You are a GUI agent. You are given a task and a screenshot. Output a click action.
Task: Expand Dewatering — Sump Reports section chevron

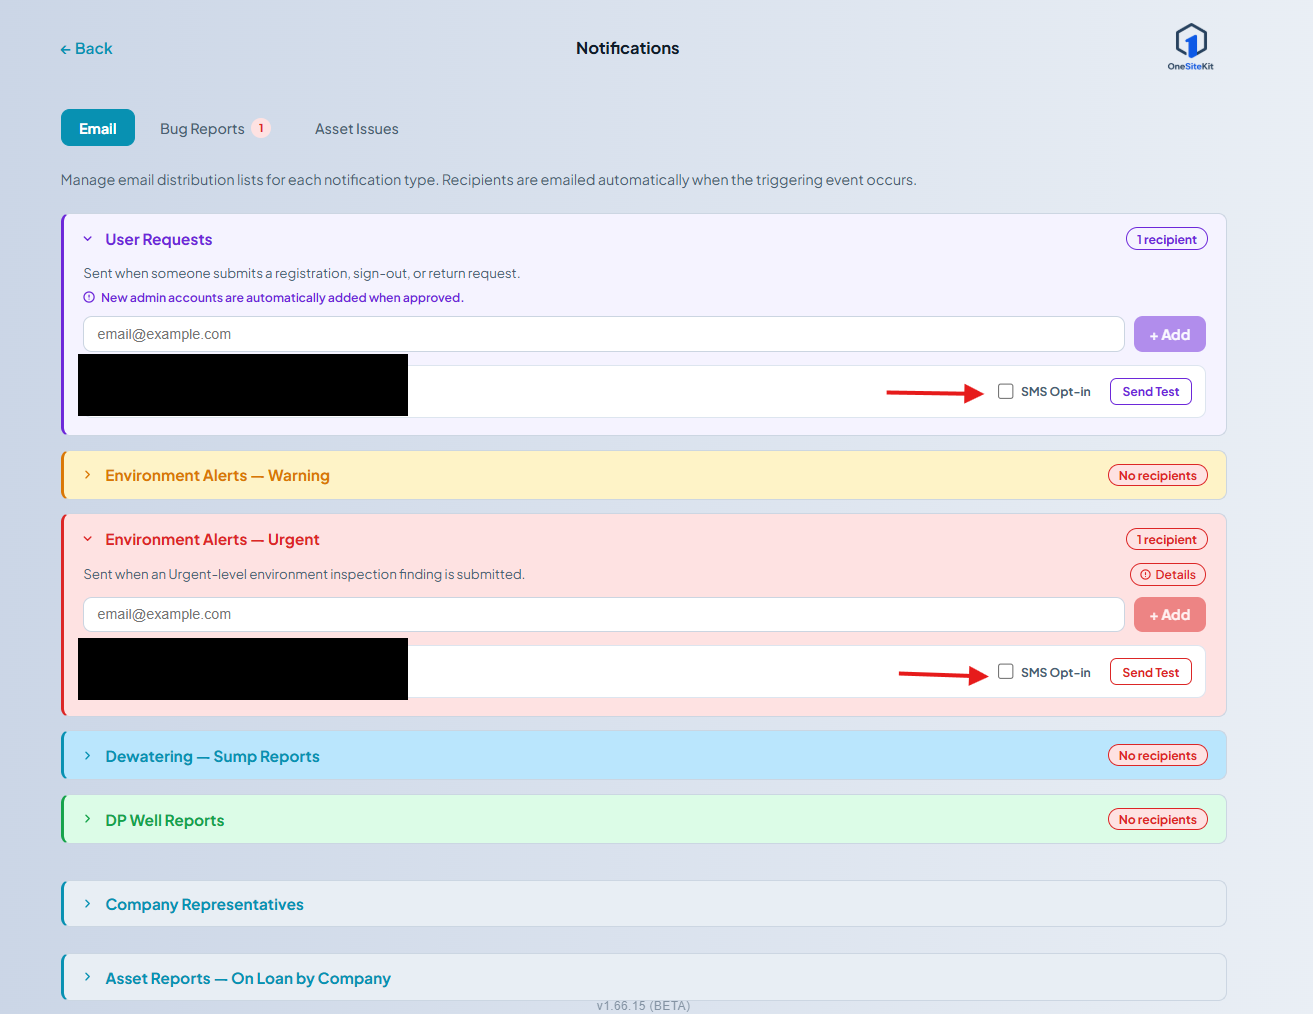point(88,756)
